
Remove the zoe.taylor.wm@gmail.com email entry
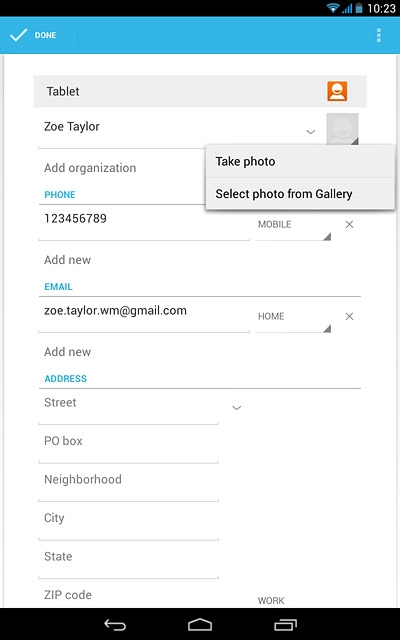point(349,316)
